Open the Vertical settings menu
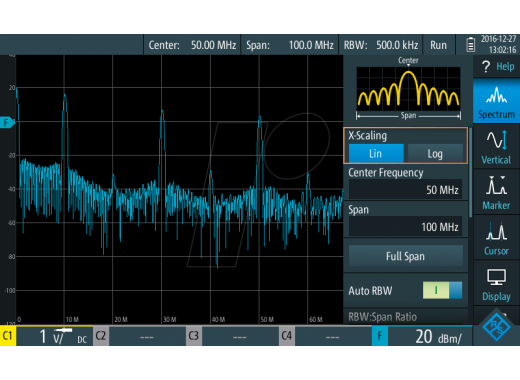 point(497,147)
